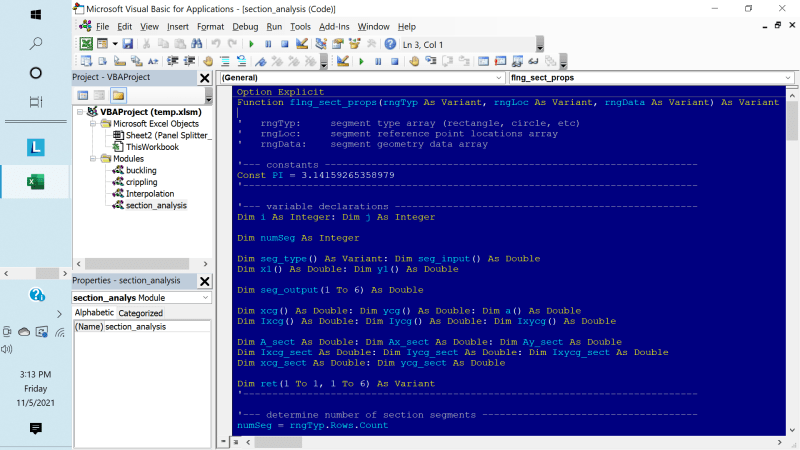This screenshot has height=450, width=800.
Task: Click Step Into on Debug toolbar
Action: [x=431, y=61]
